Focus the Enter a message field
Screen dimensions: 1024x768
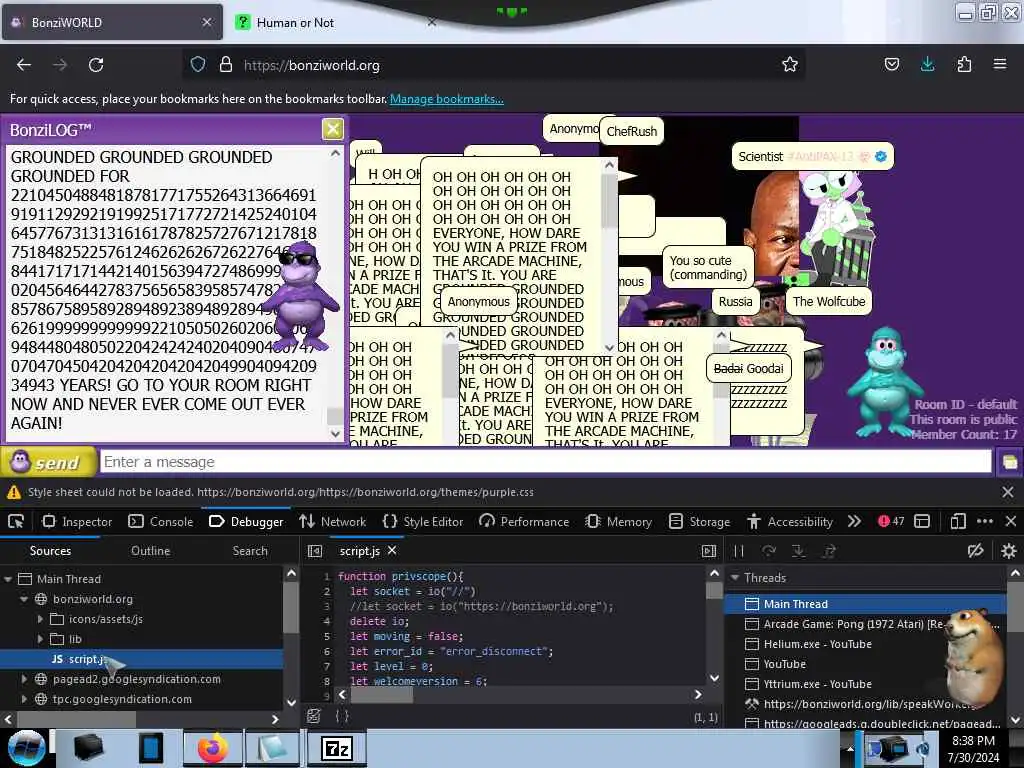click(545, 462)
